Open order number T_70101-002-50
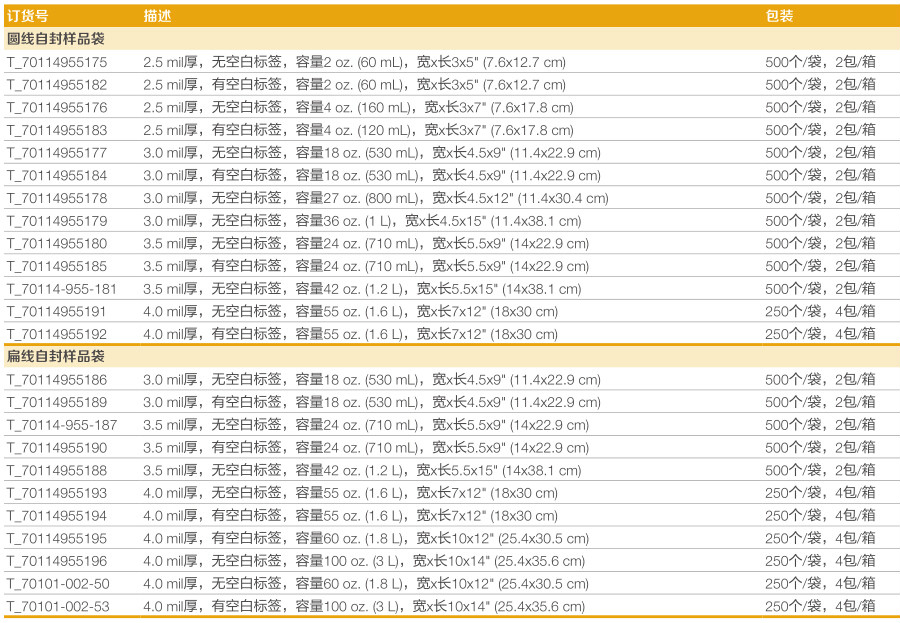The image size is (900, 623). [58, 584]
